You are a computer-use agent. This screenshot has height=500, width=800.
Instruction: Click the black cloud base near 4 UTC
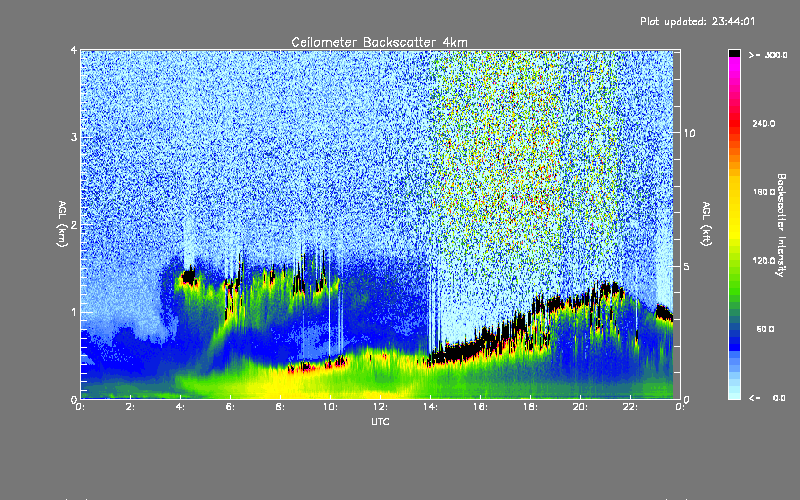[188, 277]
